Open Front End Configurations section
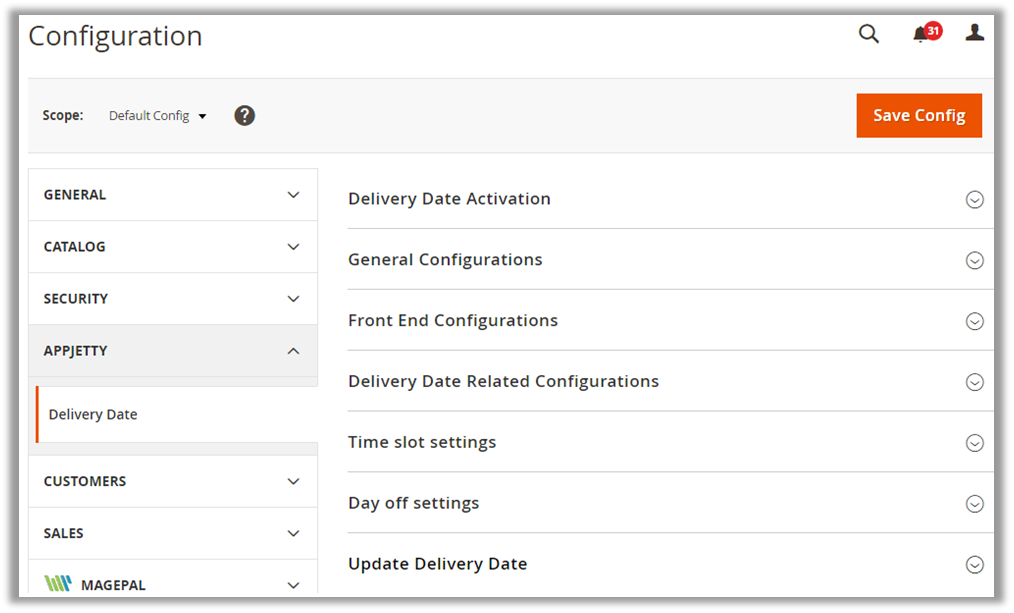Image resolution: width=1014 pixels, height=613 pixels. pyautogui.click(x=453, y=321)
